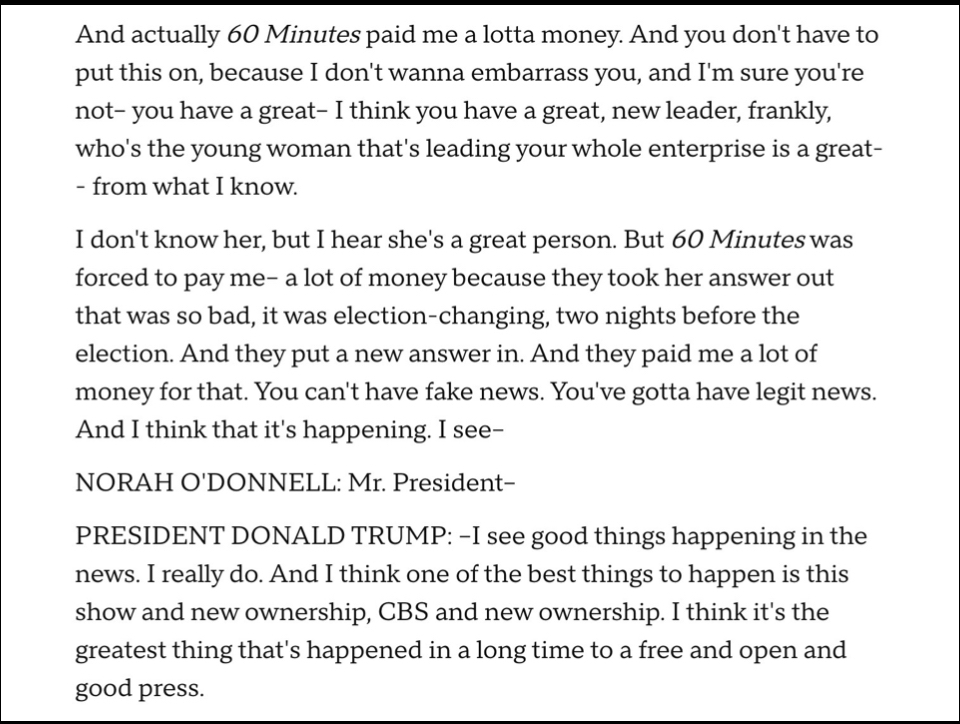Click italic "60 Minutes" in the first paragraph
This screenshot has height=724, width=960.
(x=293, y=35)
